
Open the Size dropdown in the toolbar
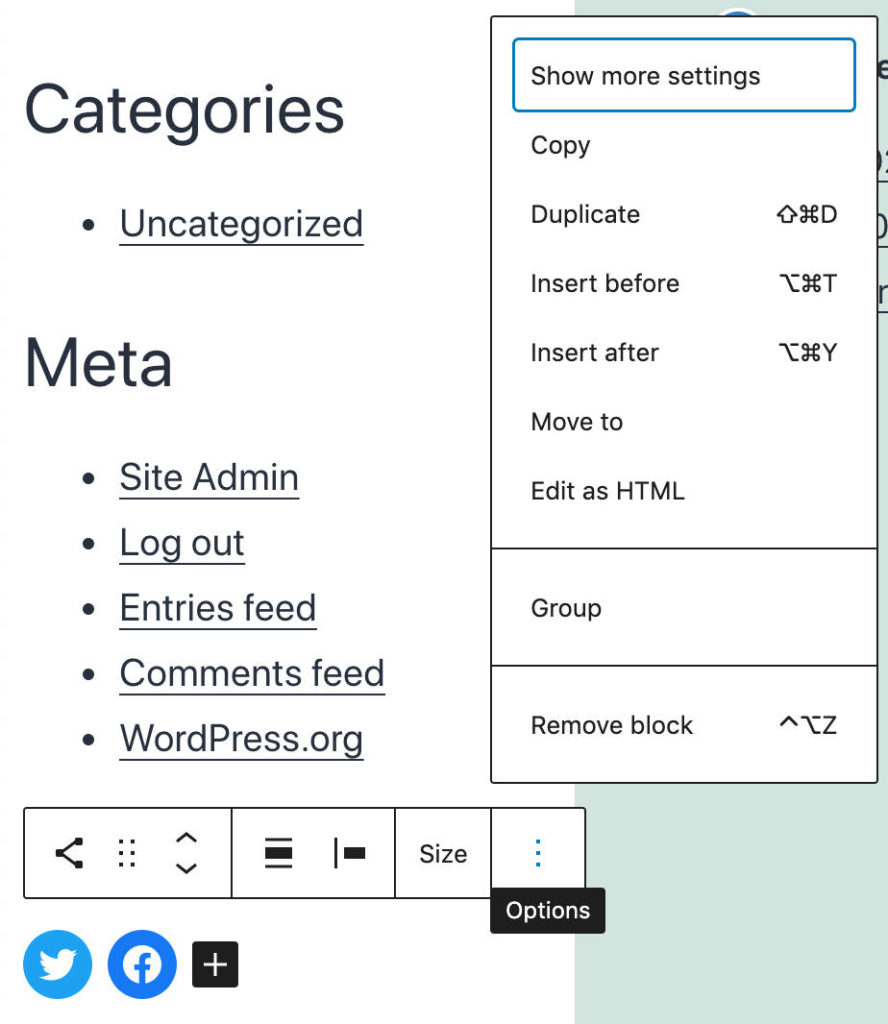442,853
